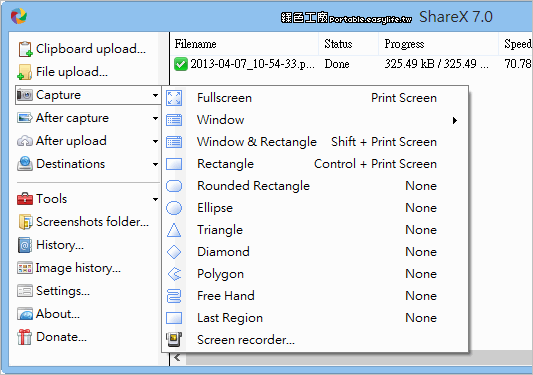This screenshot has width=533, height=375.
Task: Click the Screen recorder icon
Action: 174,340
